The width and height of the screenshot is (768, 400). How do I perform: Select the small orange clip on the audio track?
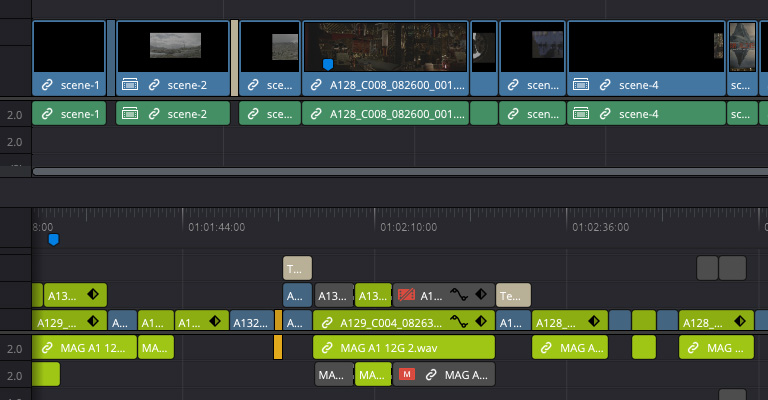(x=278, y=348)
